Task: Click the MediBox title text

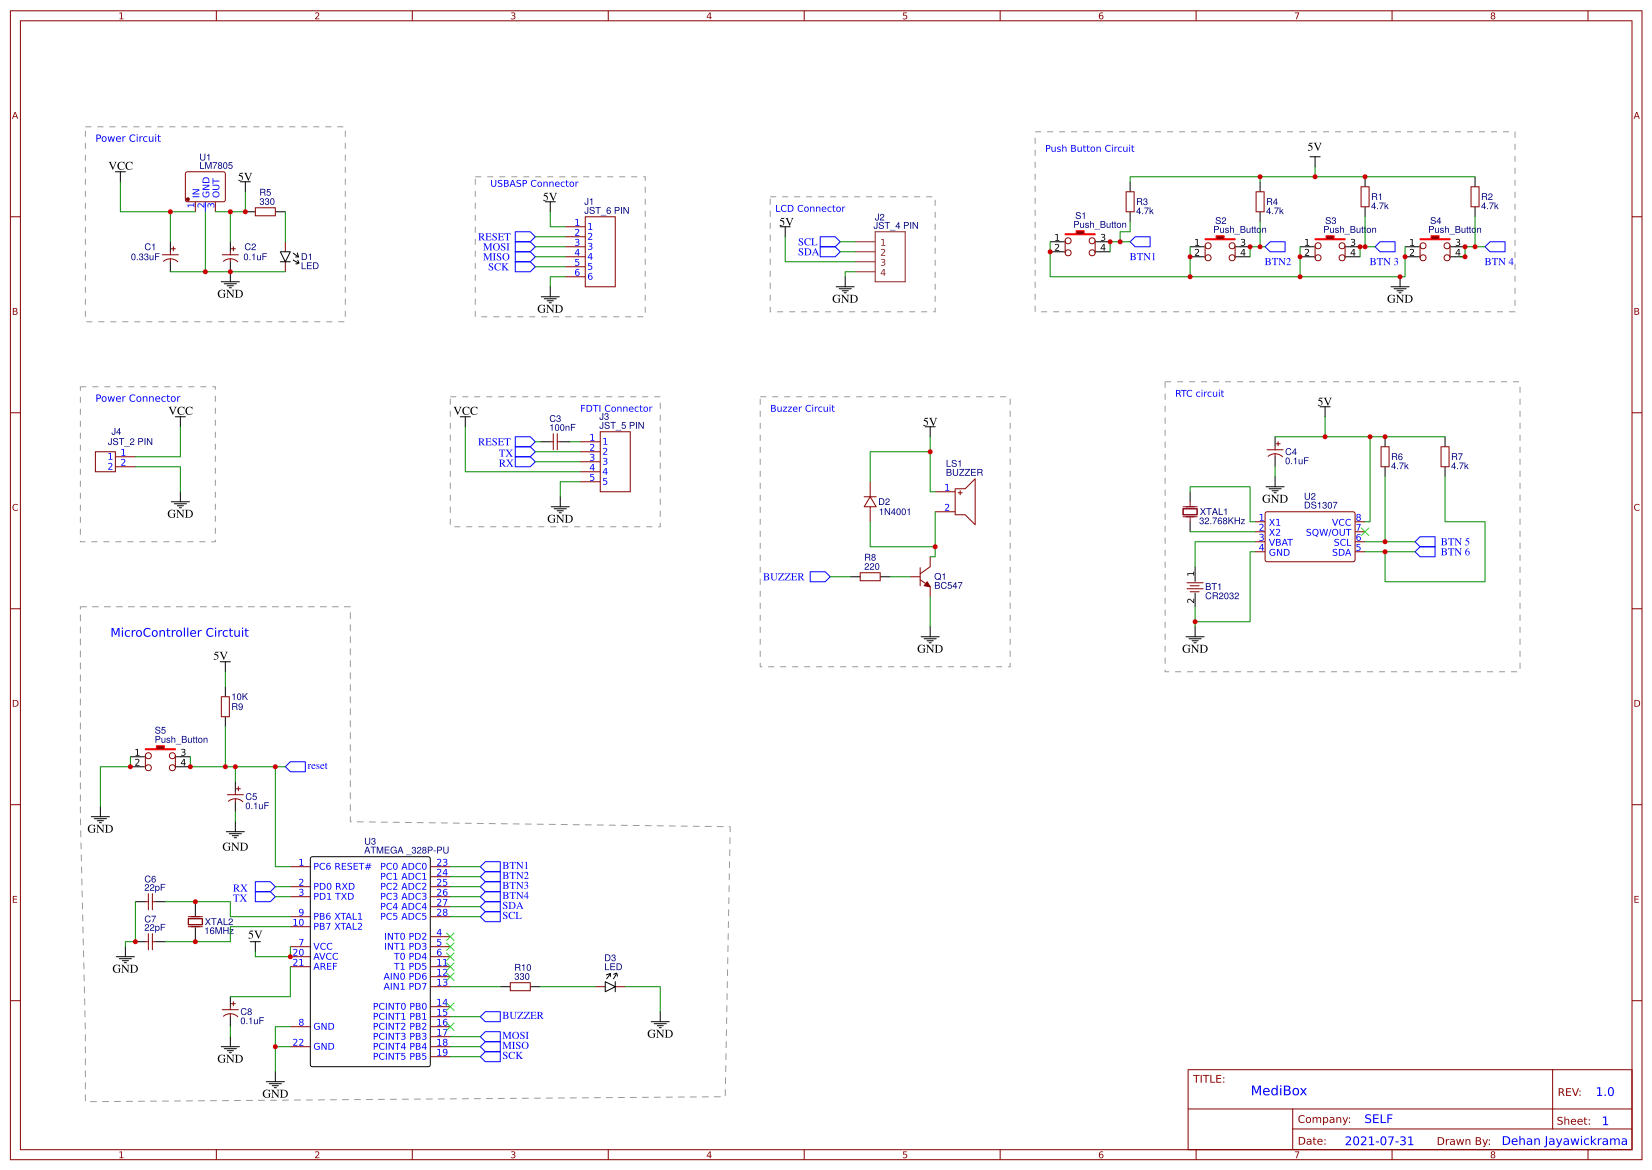Action: (1278, 1091)
